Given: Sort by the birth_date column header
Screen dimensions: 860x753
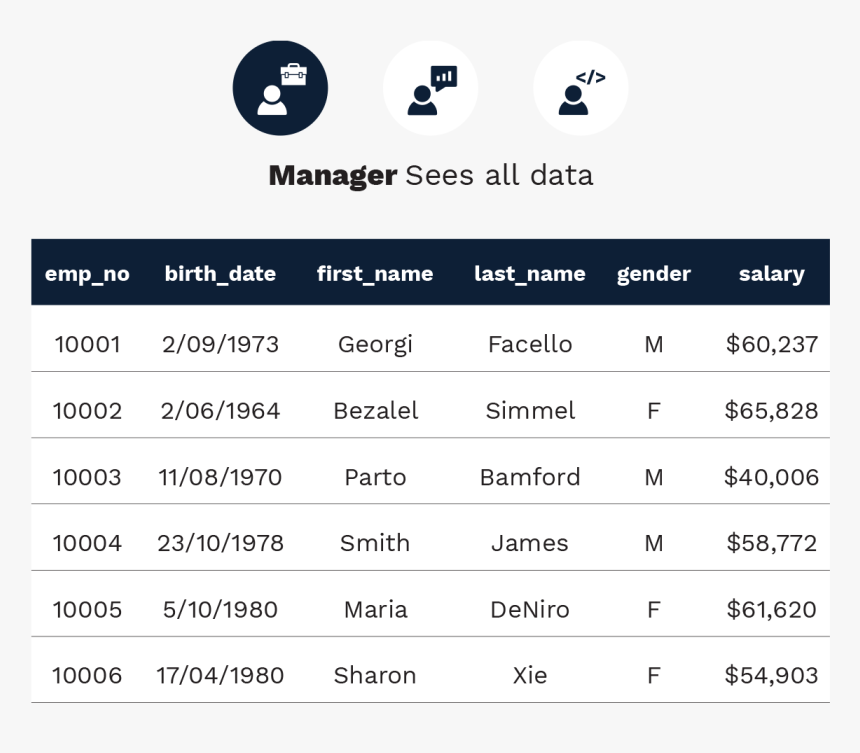Looking at the screenshot, I should [220, 273].
